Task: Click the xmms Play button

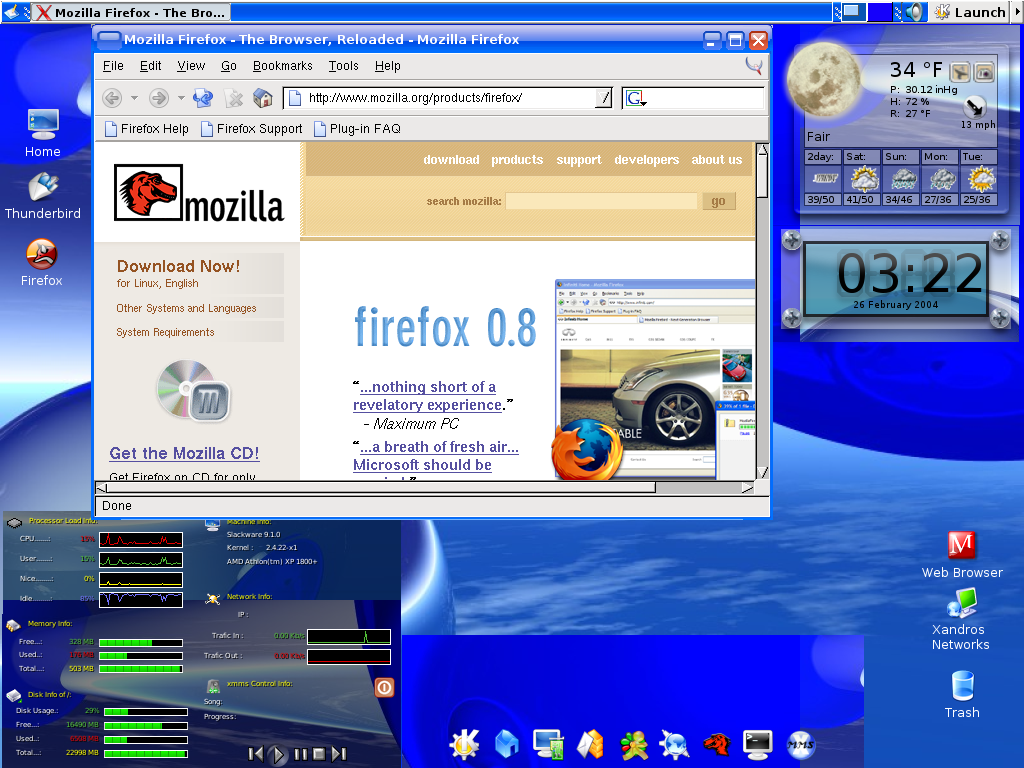Action: [278, 754]
